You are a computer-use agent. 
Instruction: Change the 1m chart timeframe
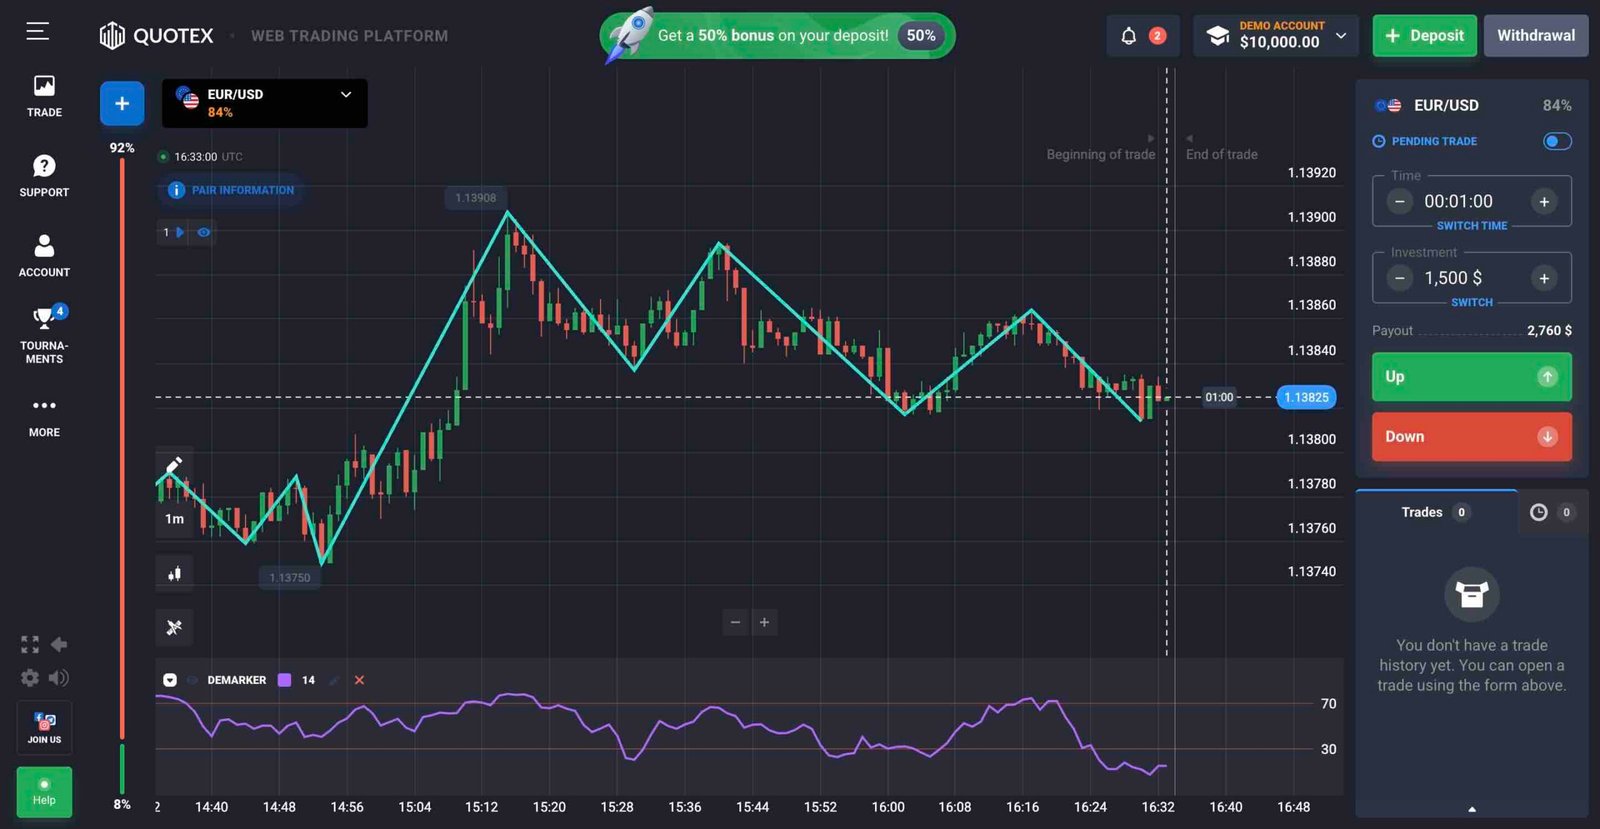[174, 519]
